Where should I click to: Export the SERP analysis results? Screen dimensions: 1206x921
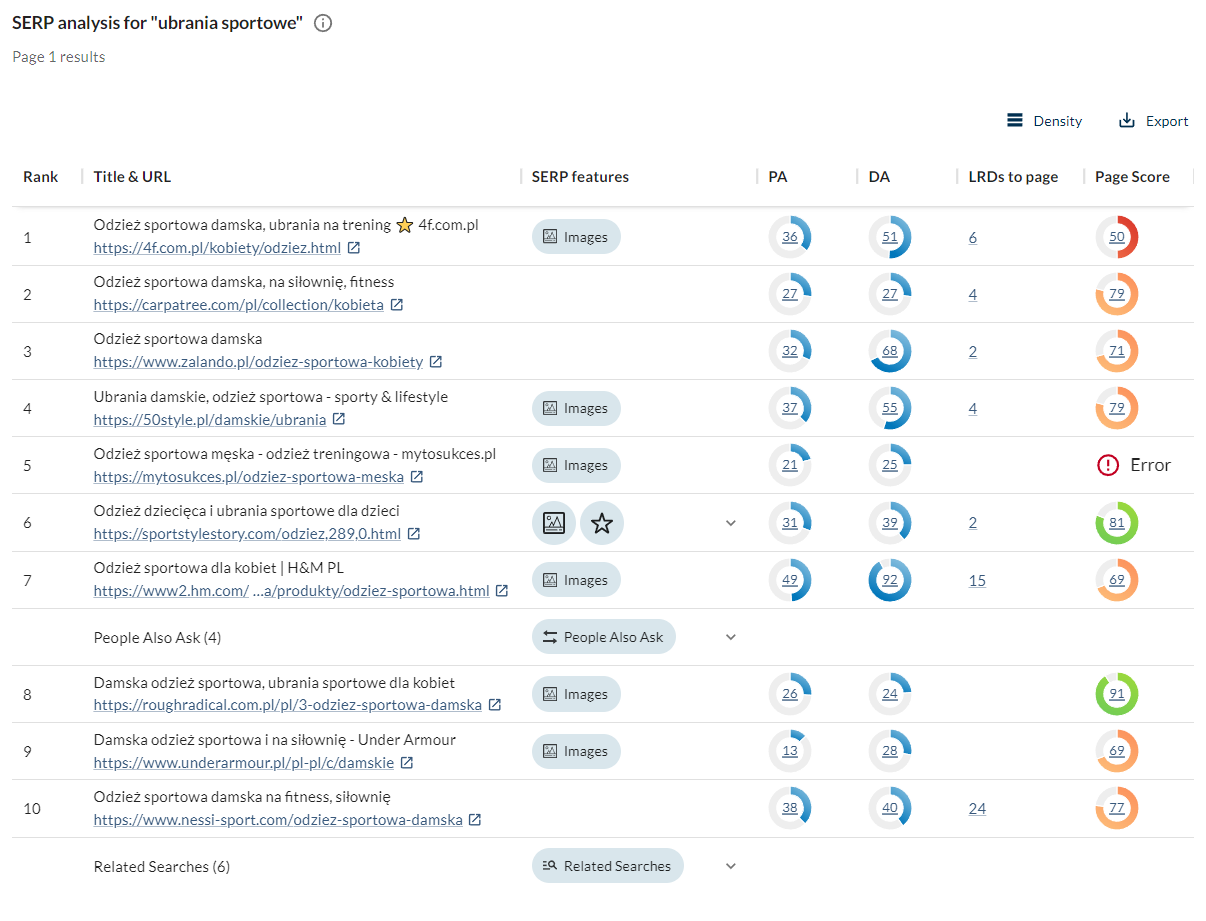[x=1153, y=121]
